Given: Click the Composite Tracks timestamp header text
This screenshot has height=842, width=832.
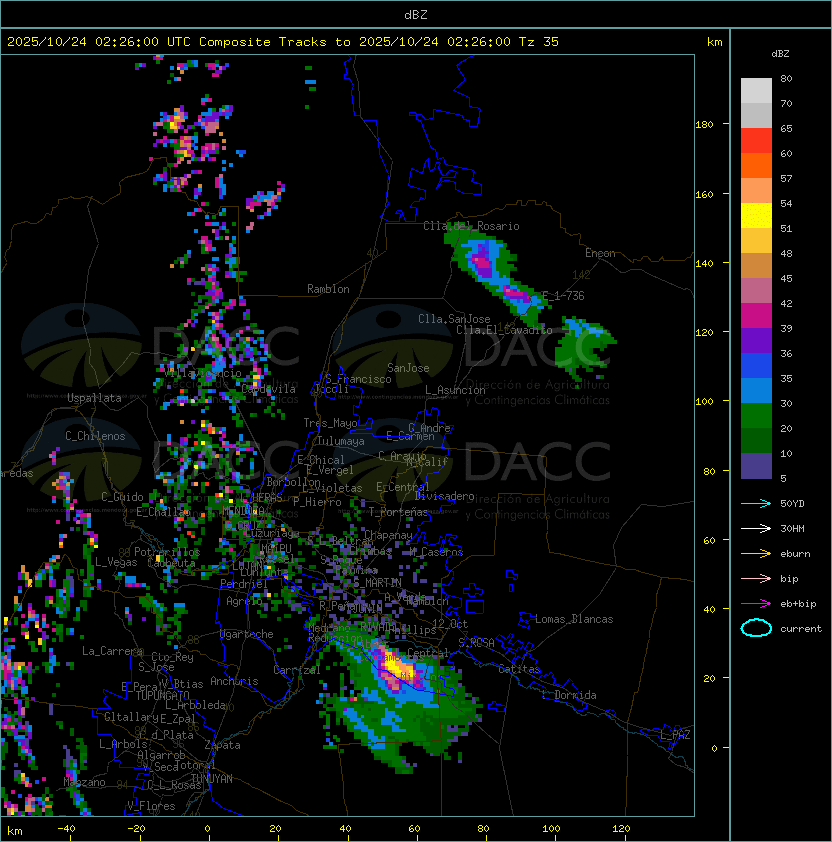Looking at the screenshot, I should point(283,42).
